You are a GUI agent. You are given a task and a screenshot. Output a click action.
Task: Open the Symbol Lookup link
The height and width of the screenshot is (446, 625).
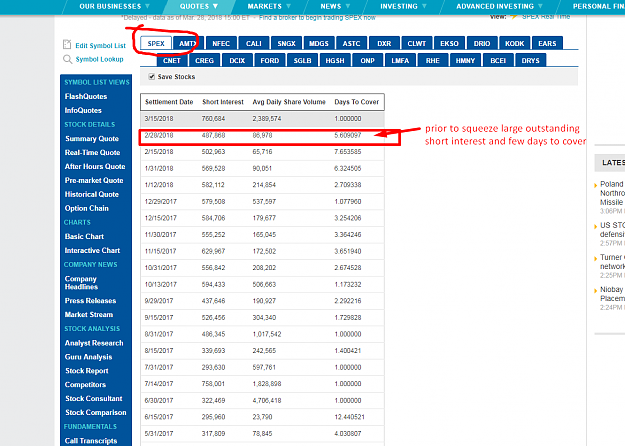click(99, 59)
